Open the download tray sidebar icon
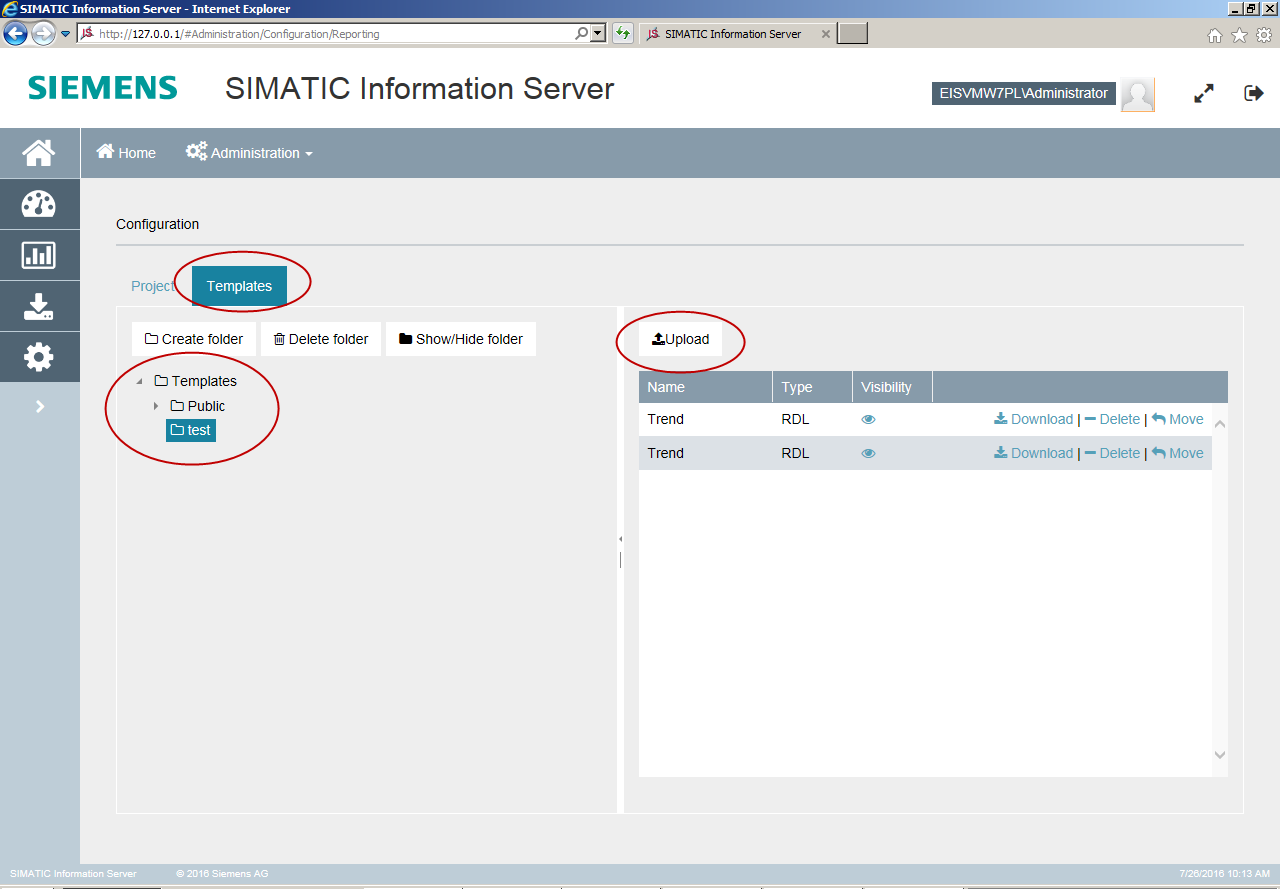This screenshot has width=1280, height=889. [x=39, y=306]
